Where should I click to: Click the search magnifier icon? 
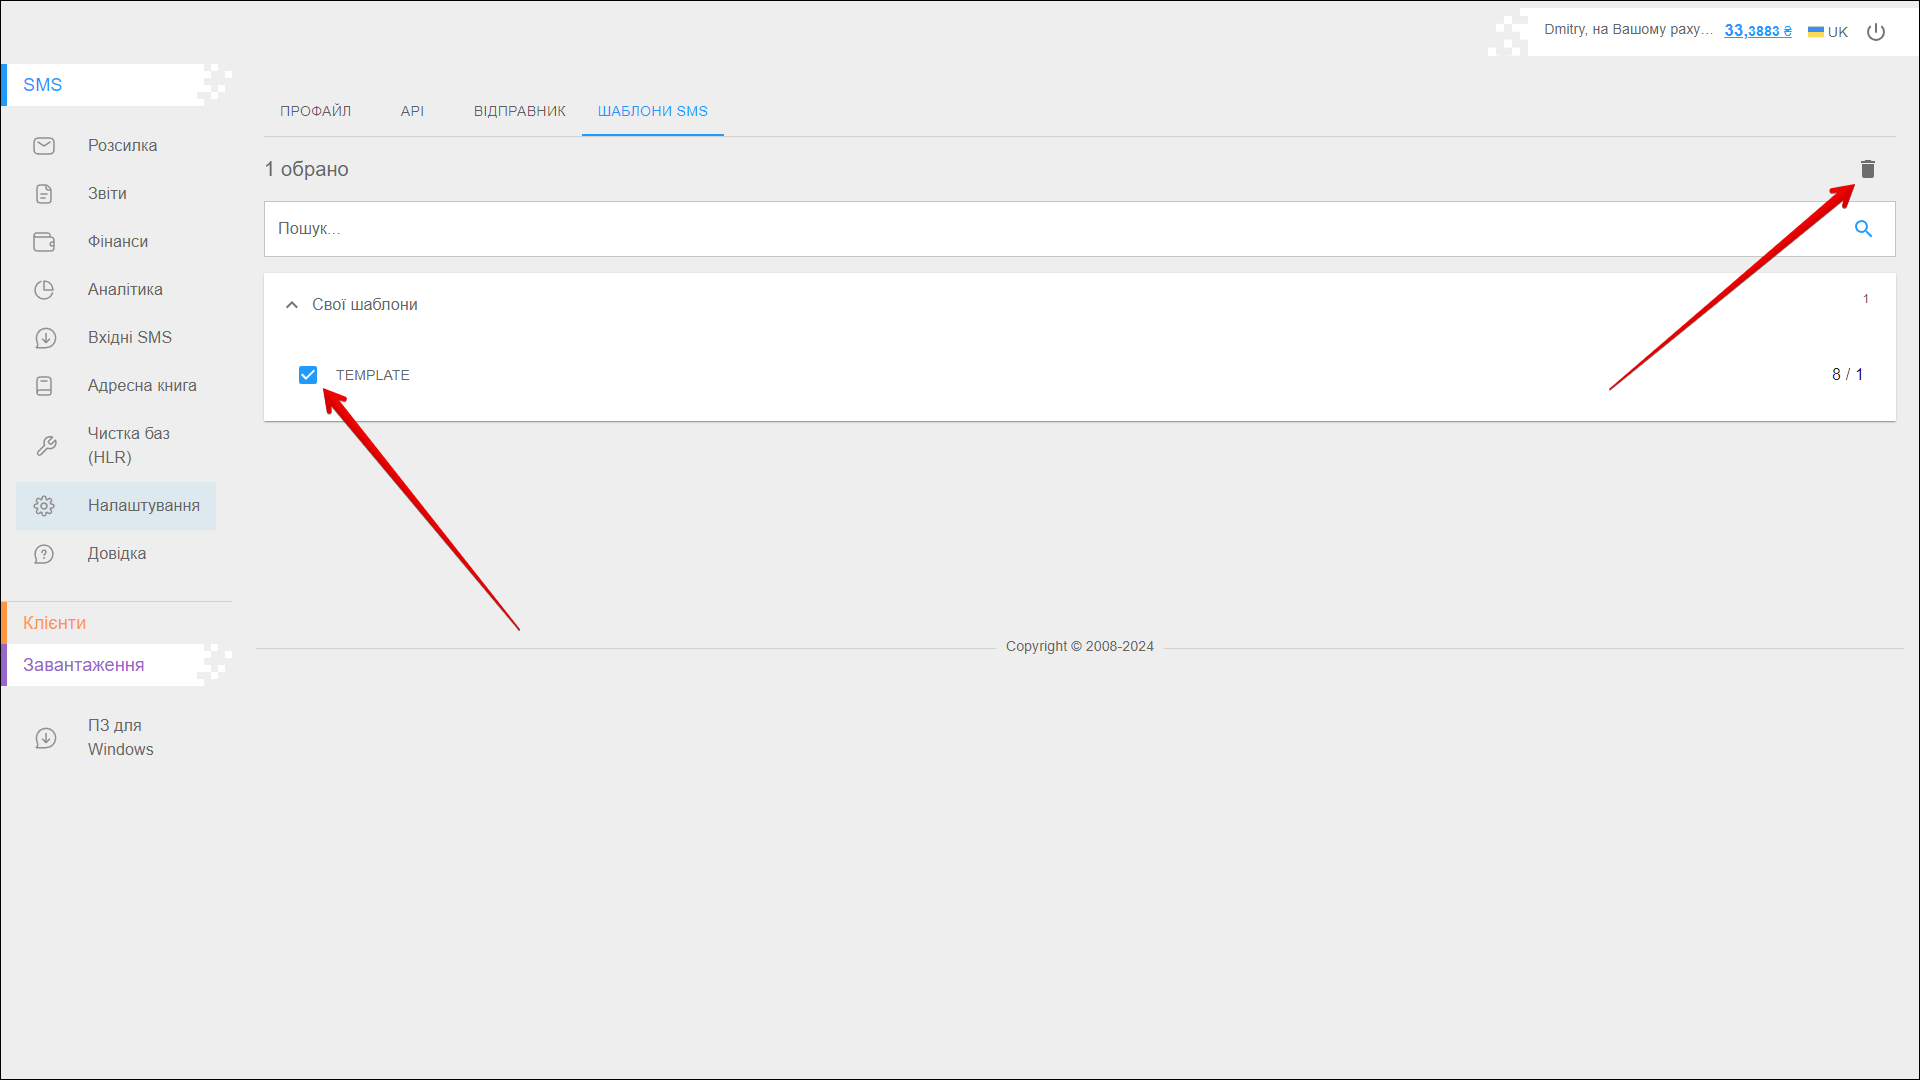(x=1863, y=229)
